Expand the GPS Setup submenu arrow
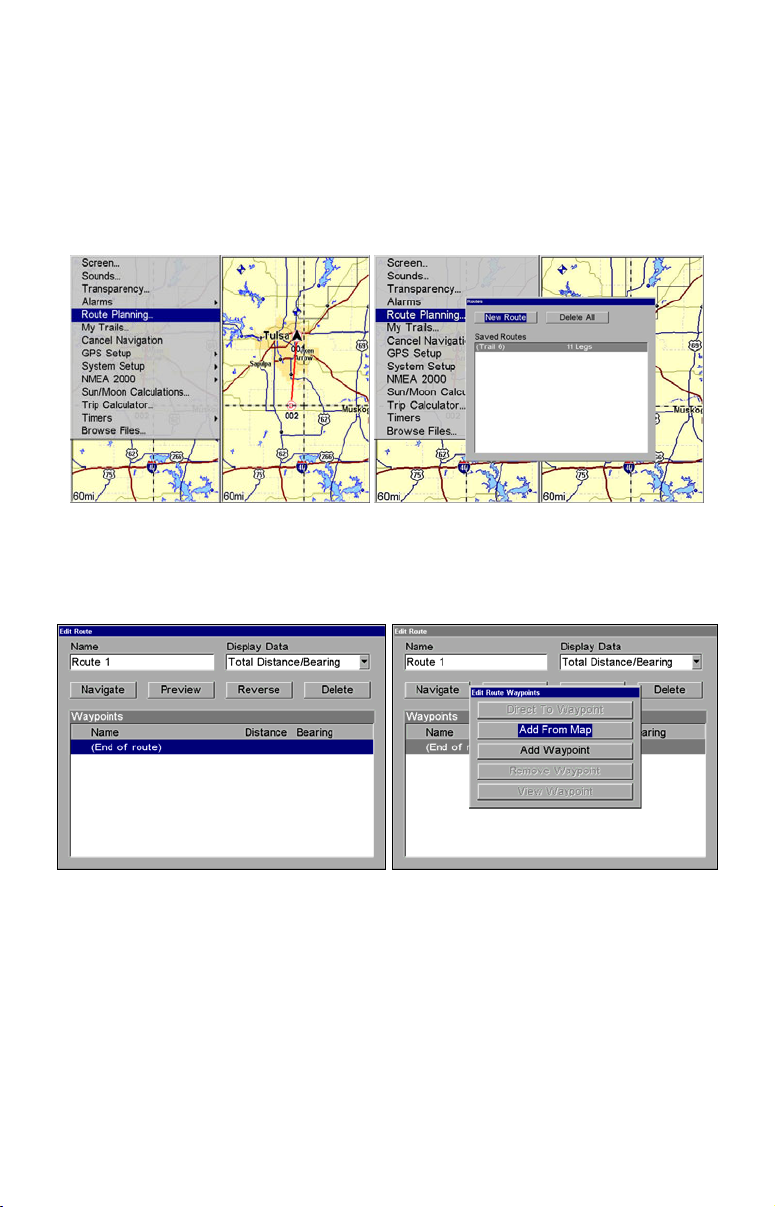The image size is (775, 1207). [215, 354]
